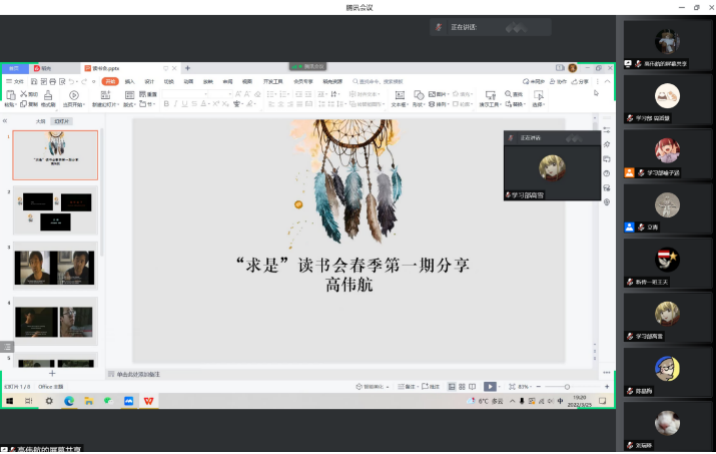
Task: Open the 插入 (Insert) ribbon tab
Action: point(129,81)
